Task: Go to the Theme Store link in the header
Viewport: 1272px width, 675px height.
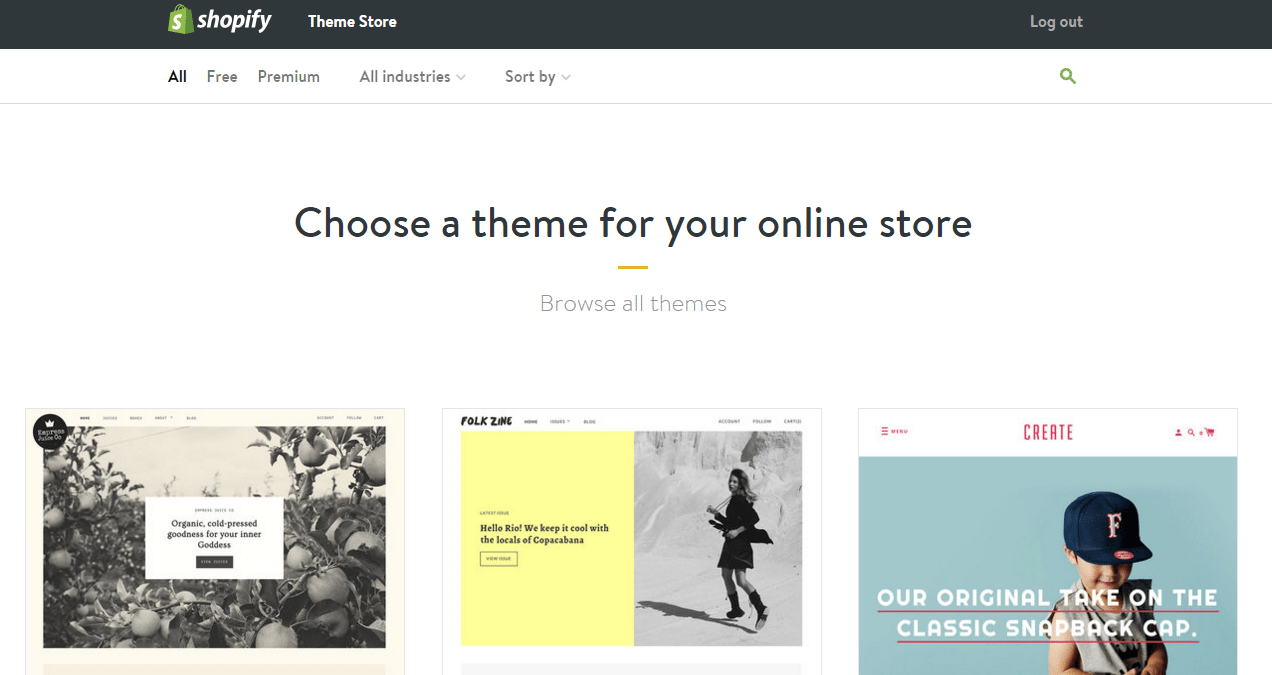Action: pyautogui.click(x=352, y=21)
